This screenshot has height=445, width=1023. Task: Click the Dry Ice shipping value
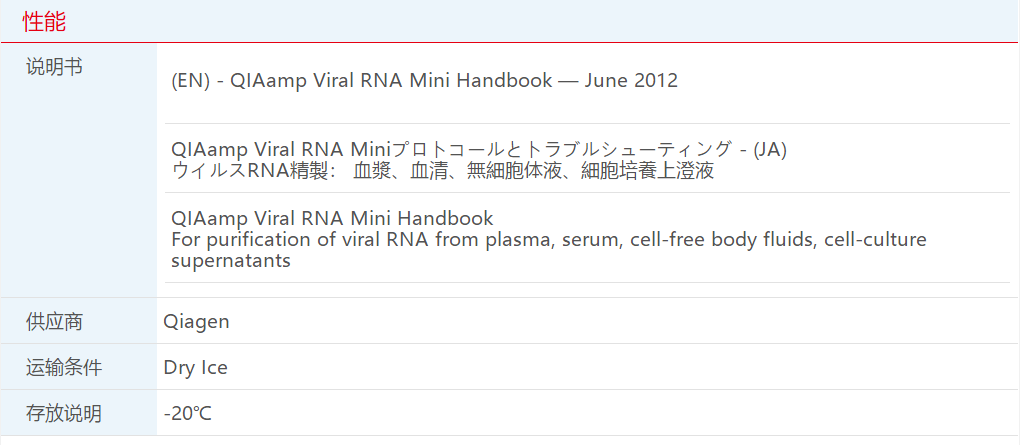point(195,368)
